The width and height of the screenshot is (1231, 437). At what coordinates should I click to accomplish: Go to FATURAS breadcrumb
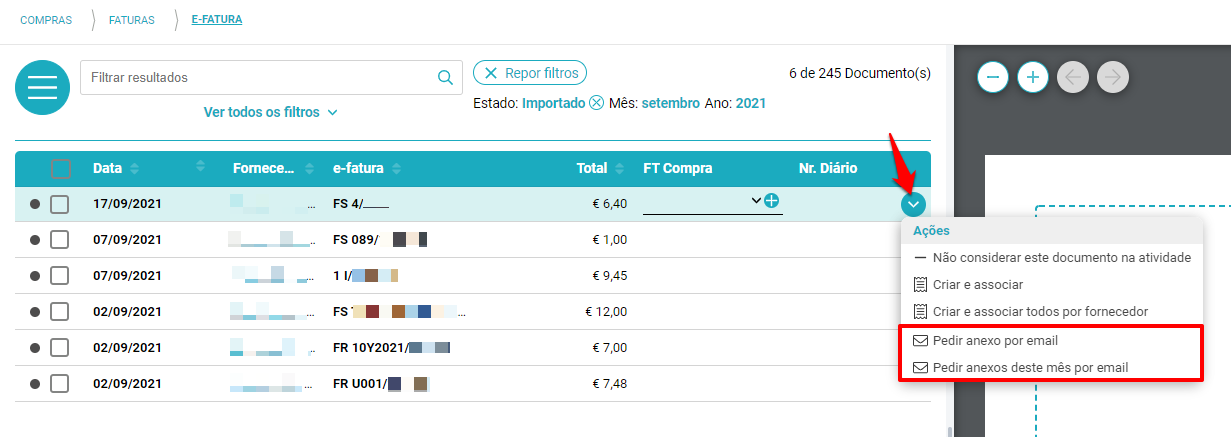133,19
